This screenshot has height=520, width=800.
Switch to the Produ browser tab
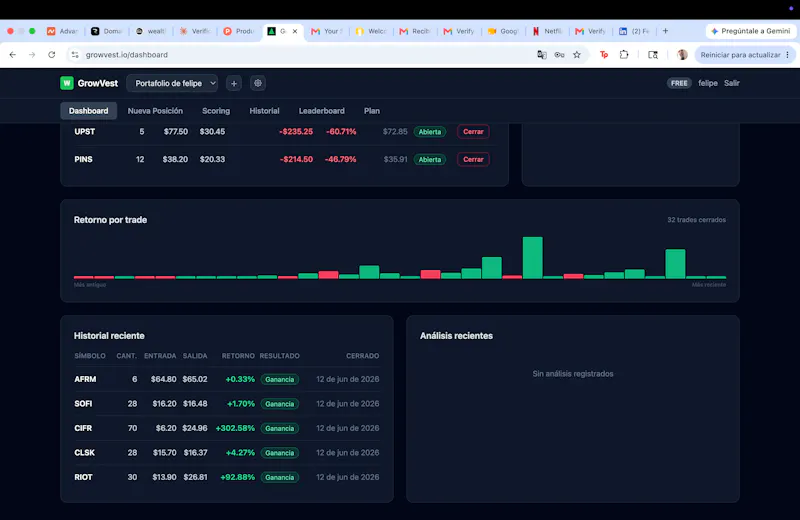[x=239, y=31]
